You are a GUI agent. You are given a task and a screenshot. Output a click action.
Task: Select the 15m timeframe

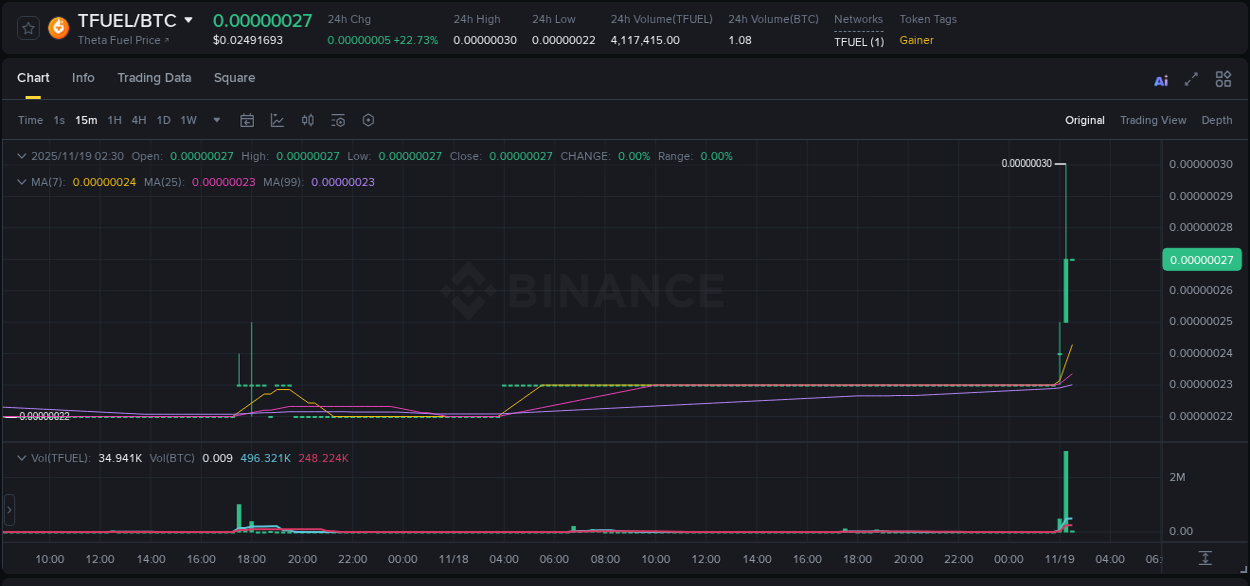(86, 119)
